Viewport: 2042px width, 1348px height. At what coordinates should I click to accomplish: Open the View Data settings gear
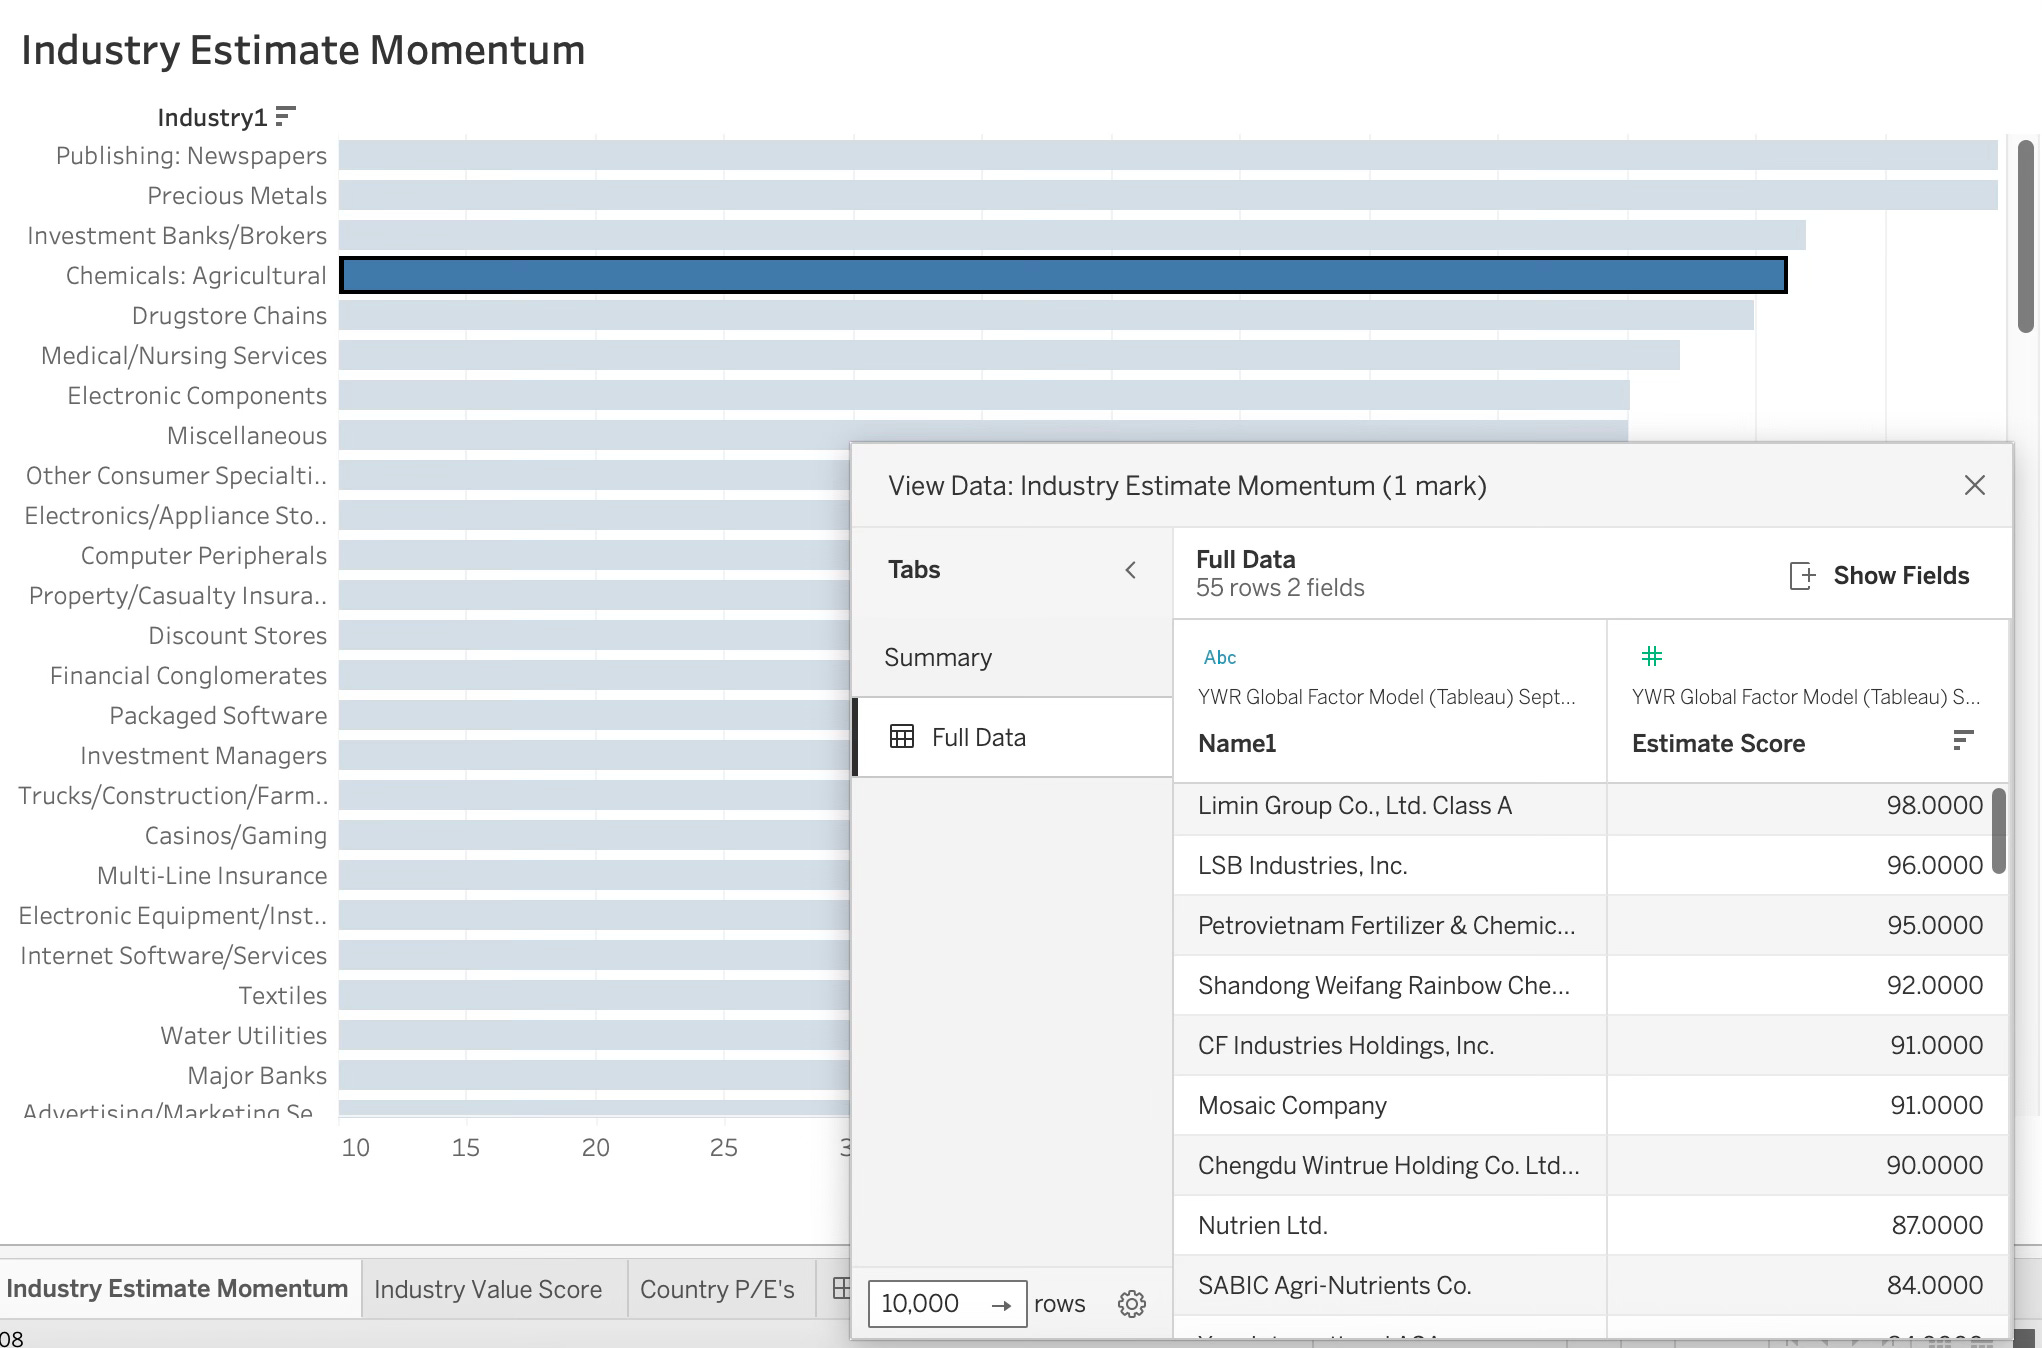click(x=1131, y=1304)
